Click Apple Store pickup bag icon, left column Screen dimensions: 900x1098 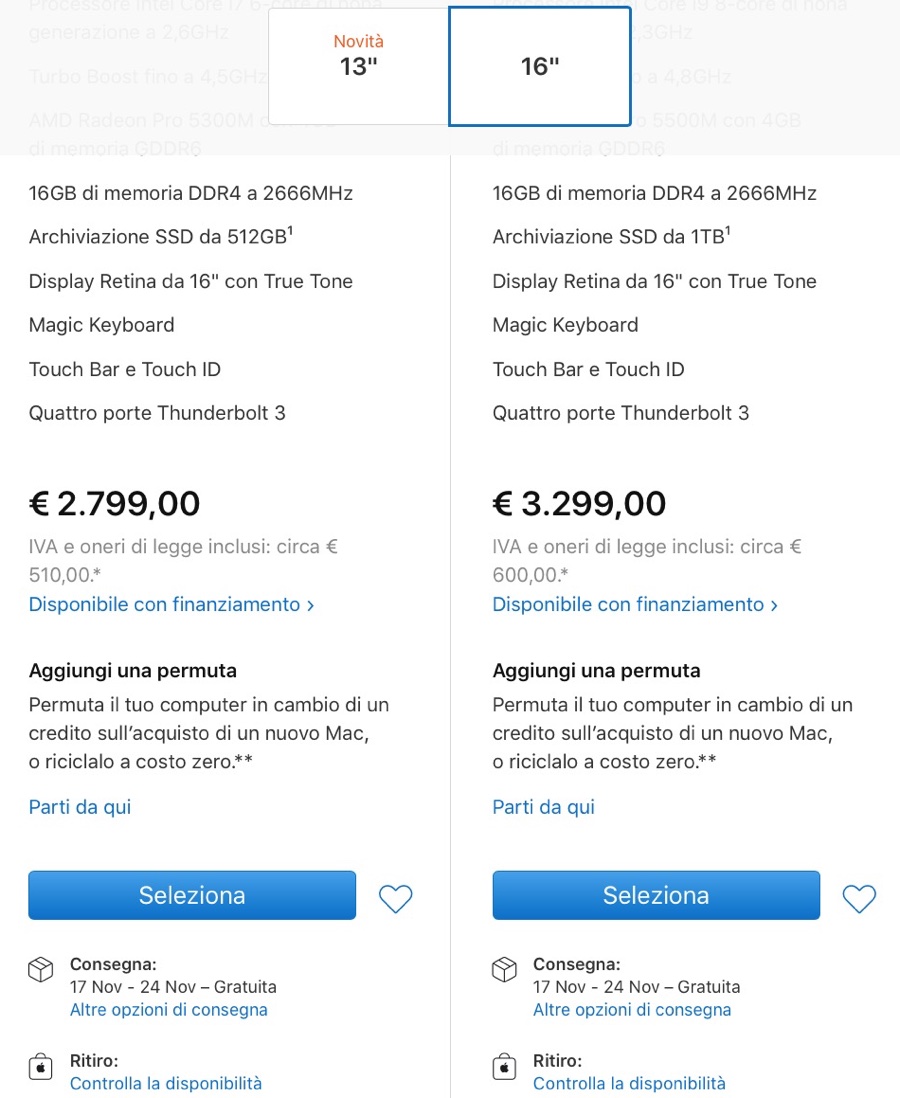[x=41, y=1067]
